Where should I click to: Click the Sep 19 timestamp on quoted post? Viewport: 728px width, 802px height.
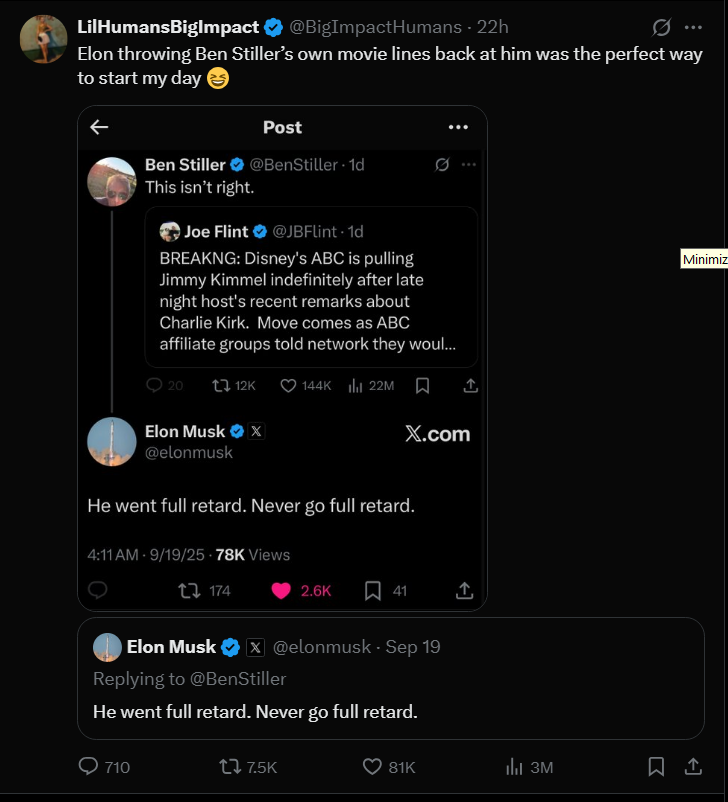click(x=413, y=647)
